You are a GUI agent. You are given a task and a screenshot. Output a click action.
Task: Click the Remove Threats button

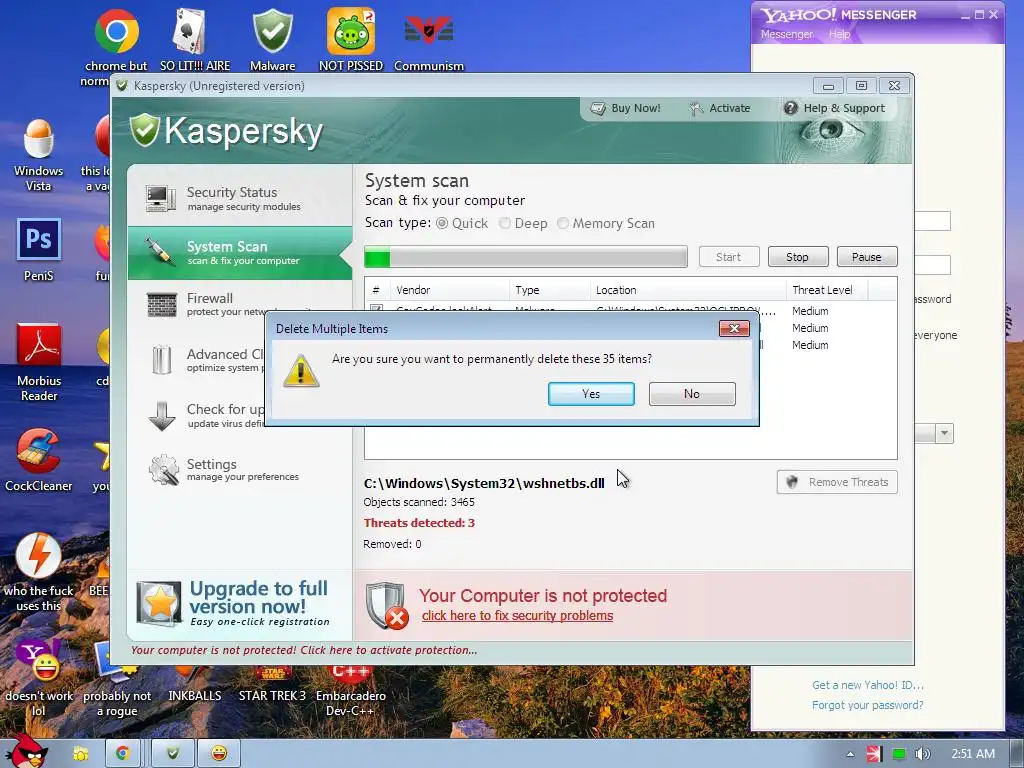tap(837, 482)
